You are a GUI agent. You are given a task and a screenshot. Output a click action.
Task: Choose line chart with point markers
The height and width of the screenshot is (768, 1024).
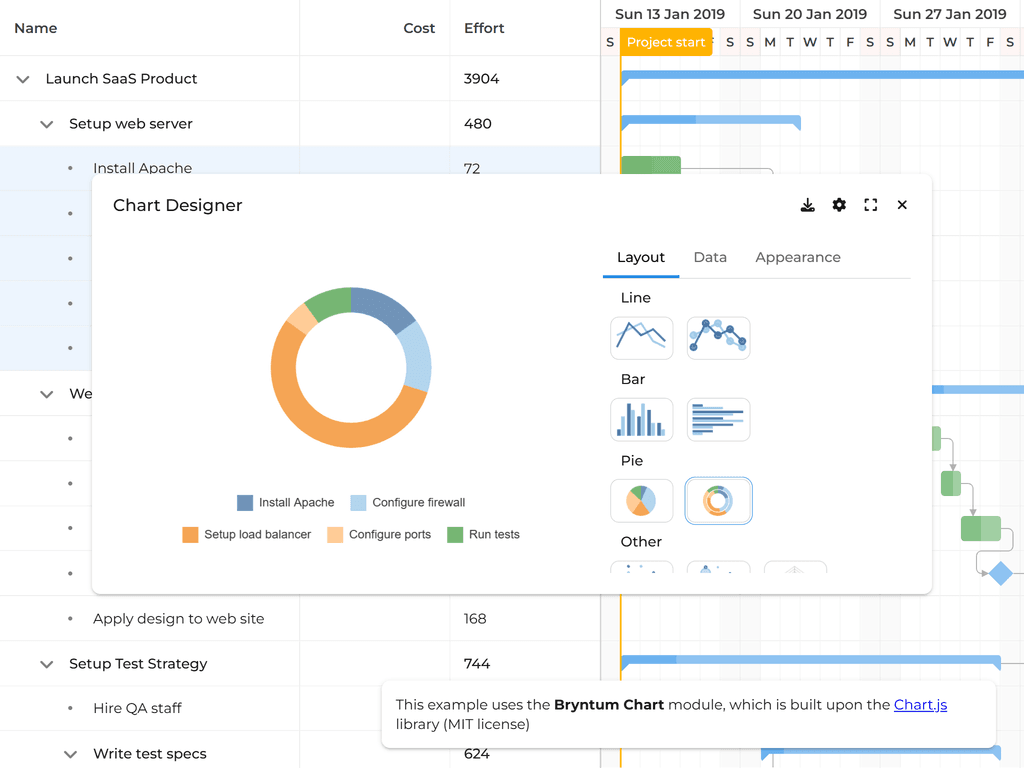718,338
